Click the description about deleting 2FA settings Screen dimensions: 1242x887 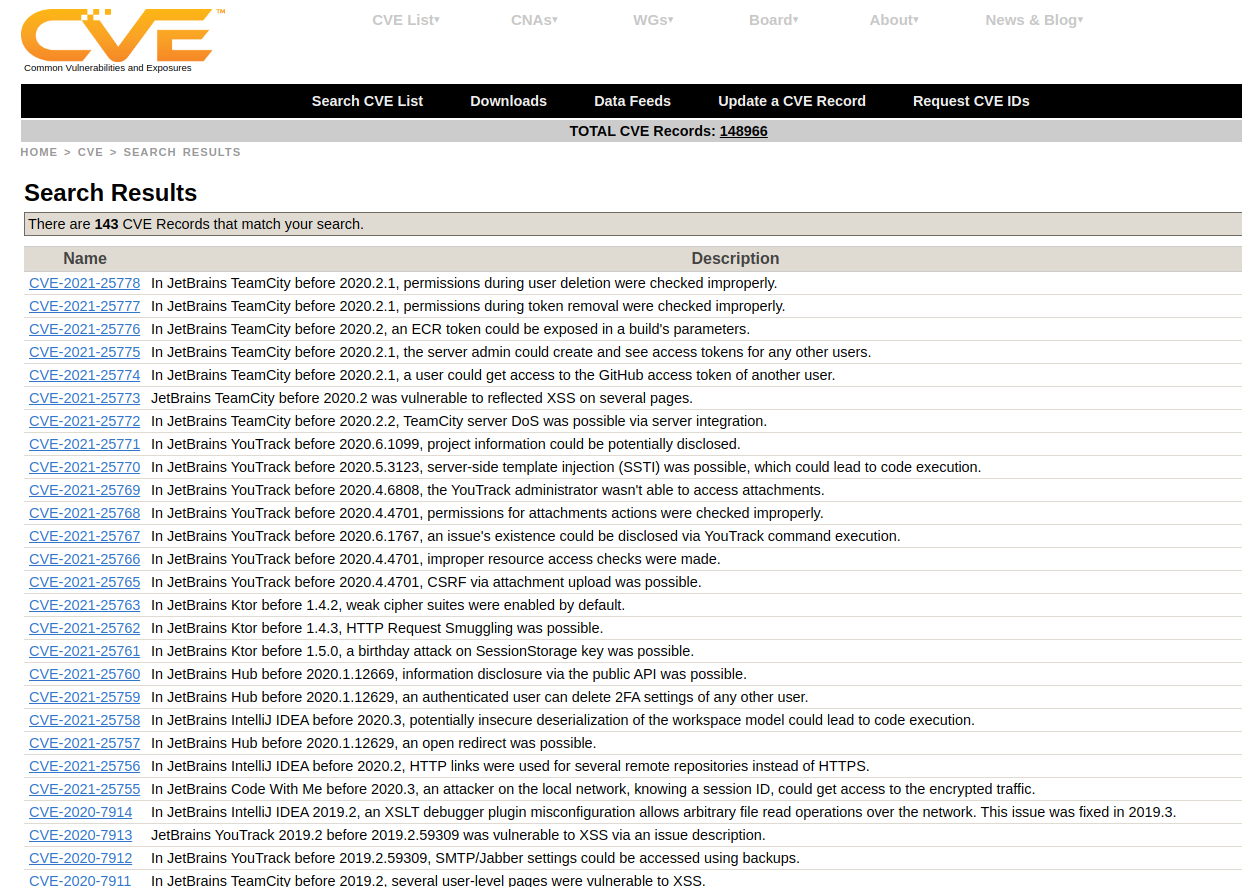tap(480, 697)
